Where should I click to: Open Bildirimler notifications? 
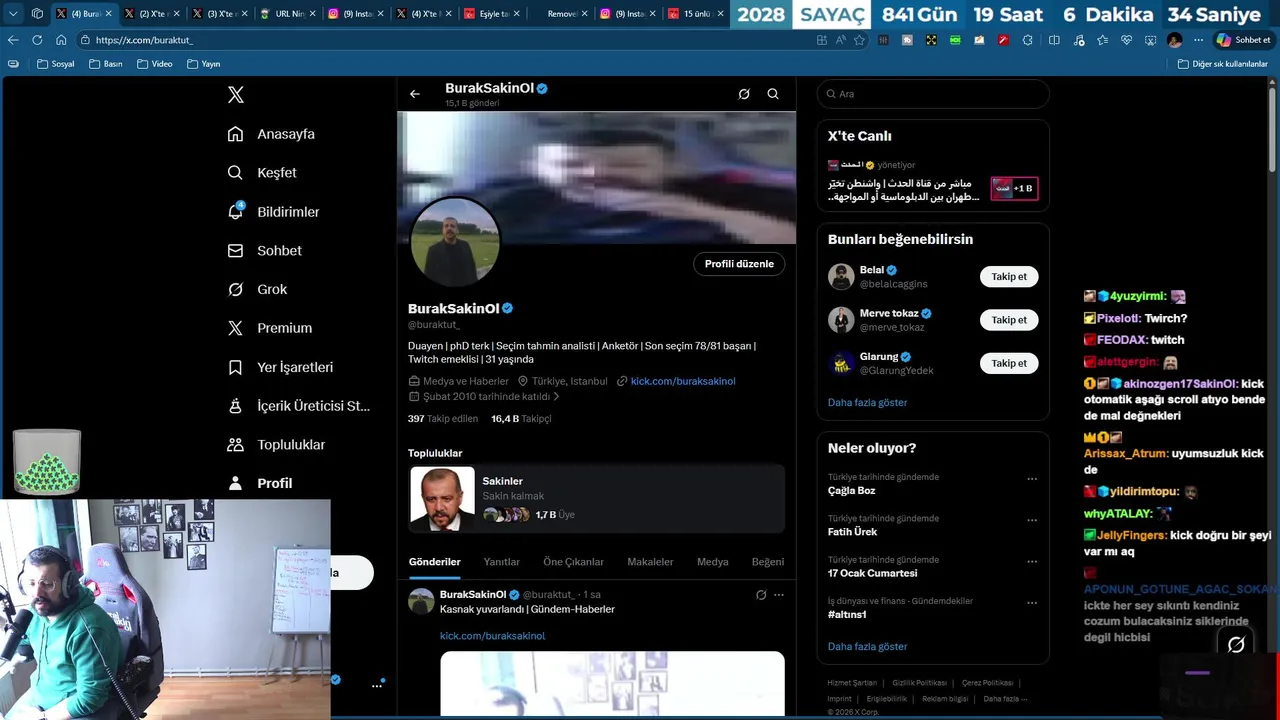(x=273, y=212)
